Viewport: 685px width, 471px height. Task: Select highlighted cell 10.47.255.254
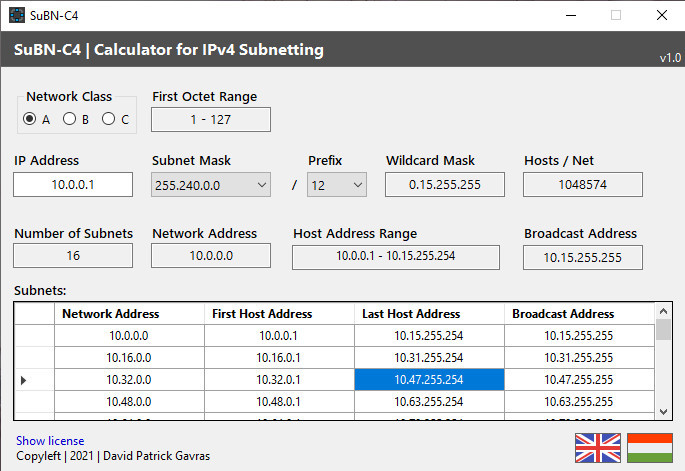[429, 380]
